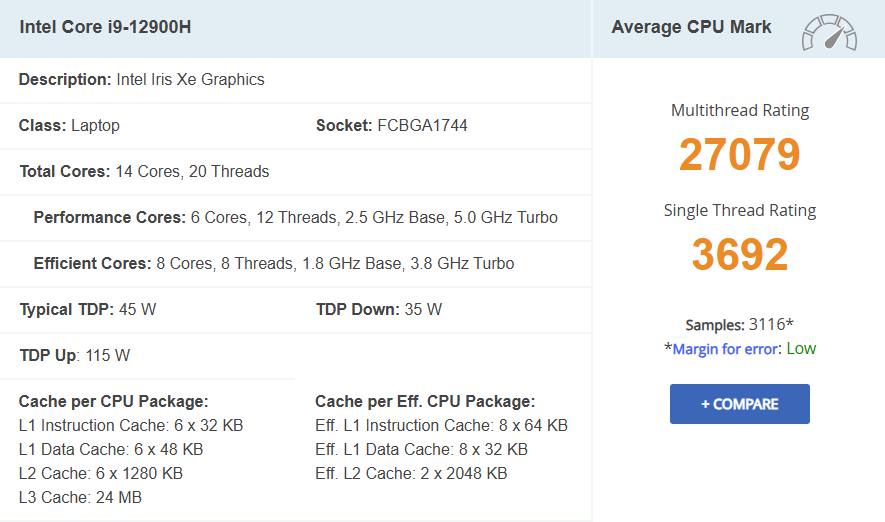Viewport: 885px width, 522px height.
Task: Select the Intel Core i9-12900H heading
Action: coord(105,27)
